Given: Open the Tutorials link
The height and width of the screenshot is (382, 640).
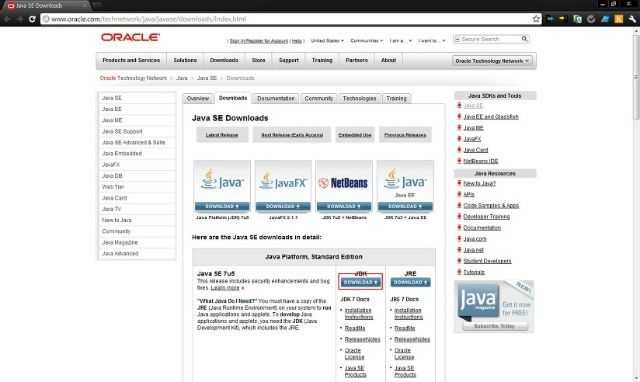Looking at the screenshot, I should (474, 272).
